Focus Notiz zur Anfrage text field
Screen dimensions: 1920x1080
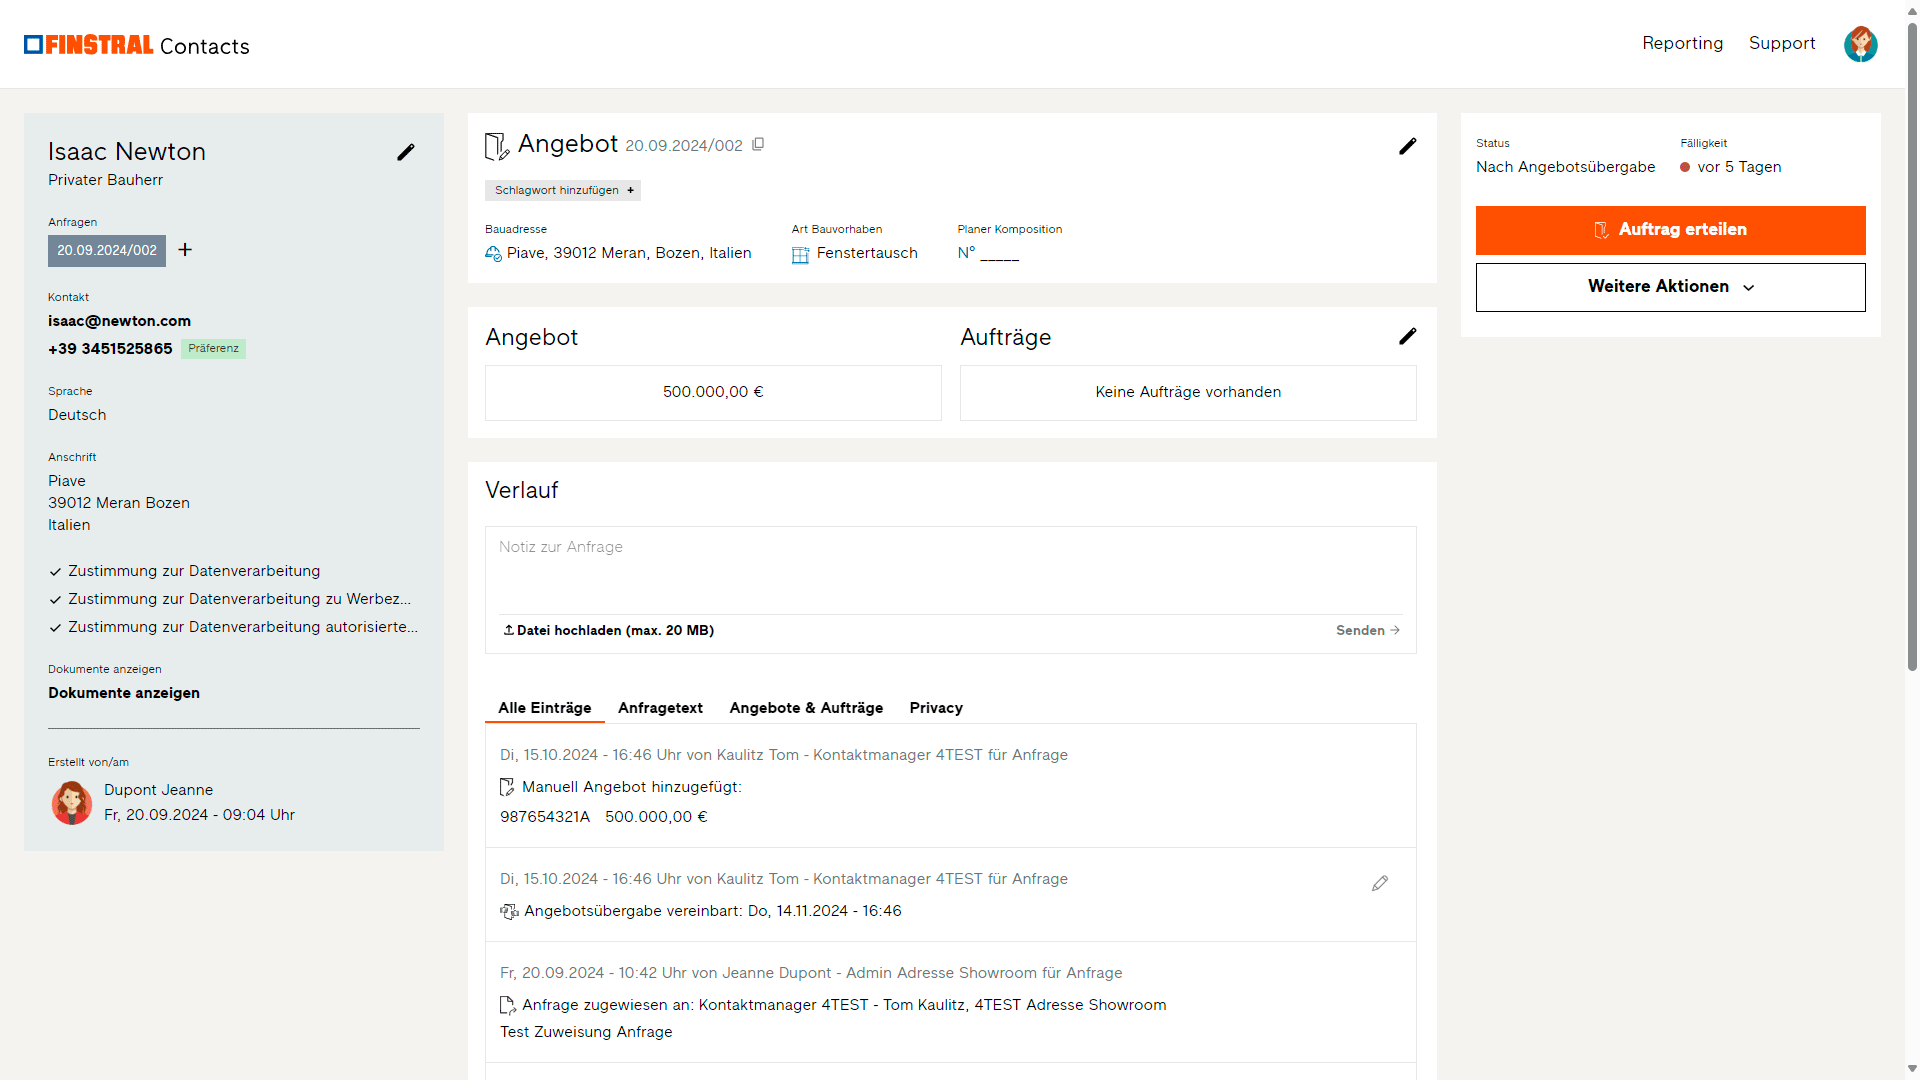click(x=950, y=569)
